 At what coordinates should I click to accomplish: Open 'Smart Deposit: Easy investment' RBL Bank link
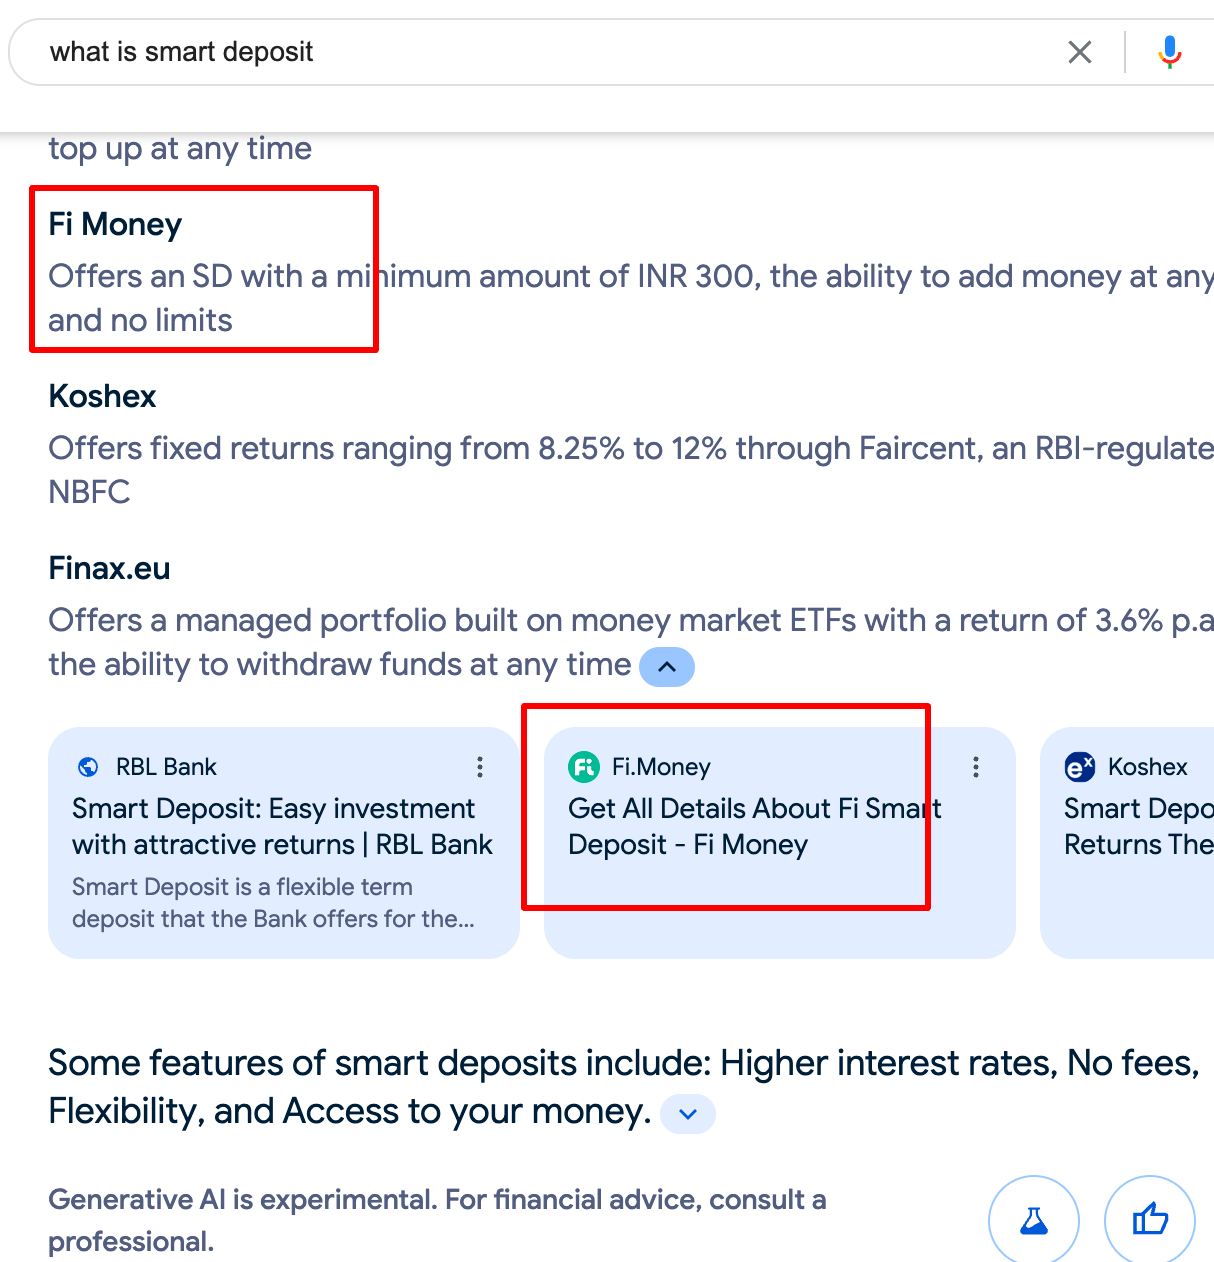[x=282, y=827]
